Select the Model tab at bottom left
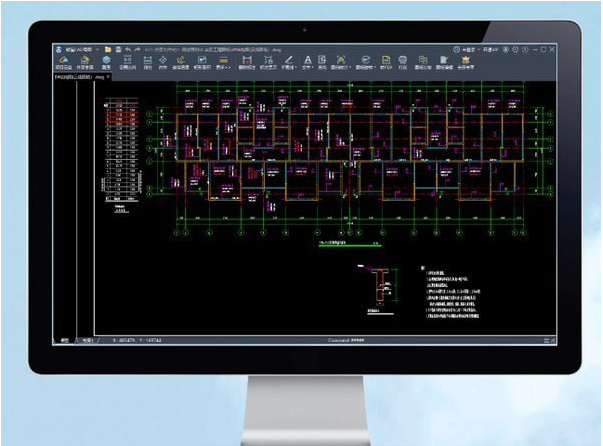603x446 pixels. [x=65, y=340]
